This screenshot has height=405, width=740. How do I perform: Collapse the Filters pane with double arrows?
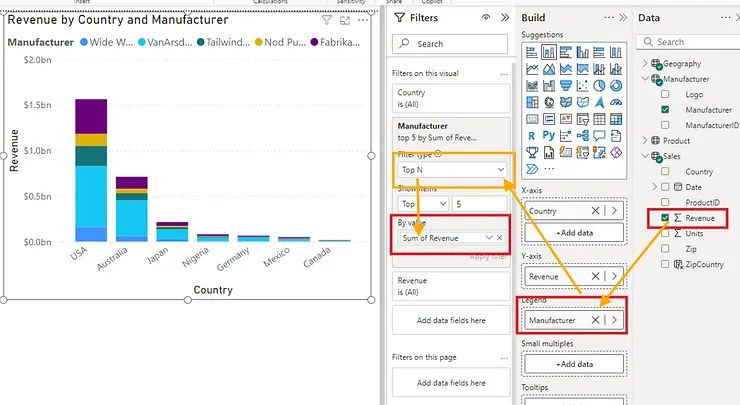click(x=505, y=17)
